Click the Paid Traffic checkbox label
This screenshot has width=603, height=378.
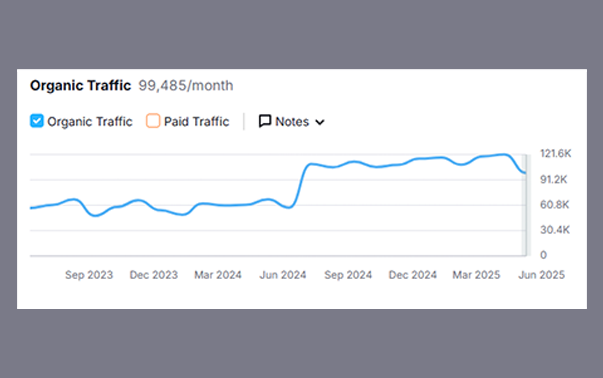coord(197,122)
